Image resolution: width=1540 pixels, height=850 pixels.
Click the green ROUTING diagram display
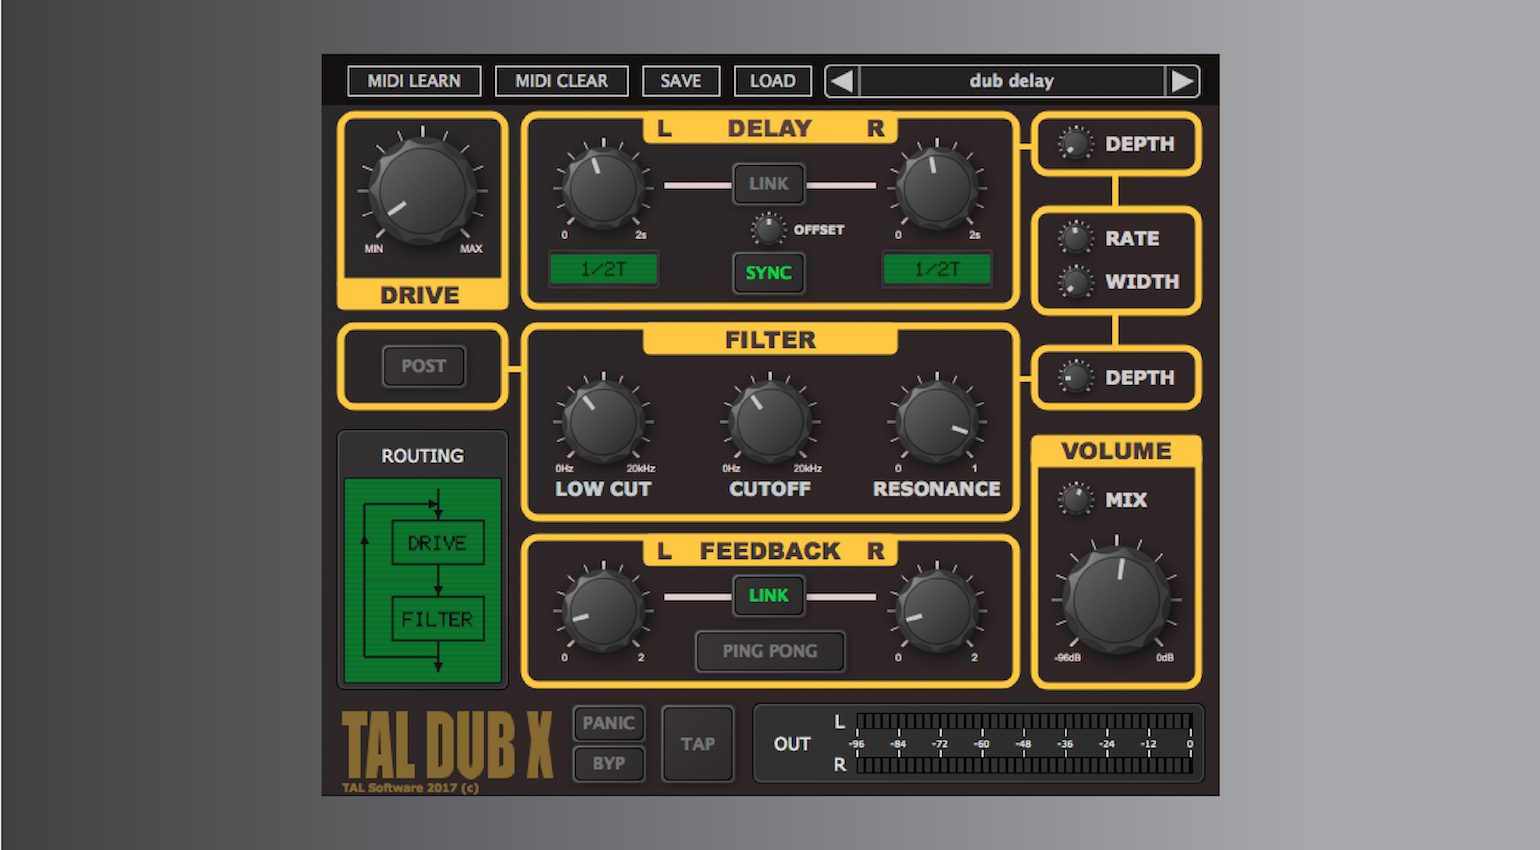tap(423, 581)
